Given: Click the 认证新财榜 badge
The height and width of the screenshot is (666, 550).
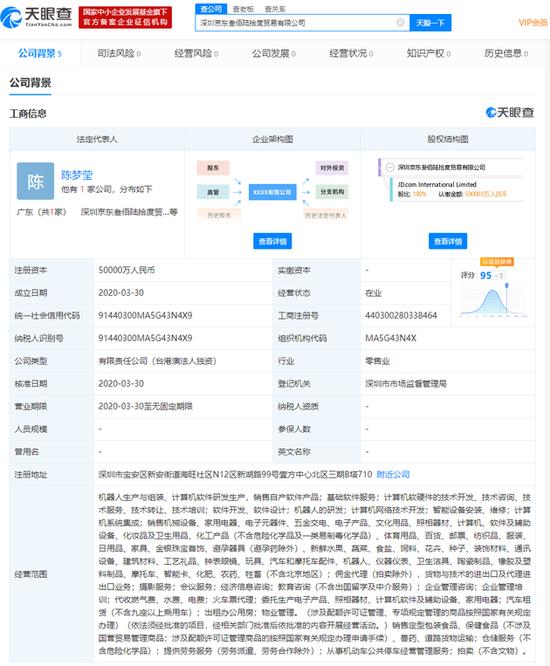Looking at the screenshot, I should coord(496,262).
